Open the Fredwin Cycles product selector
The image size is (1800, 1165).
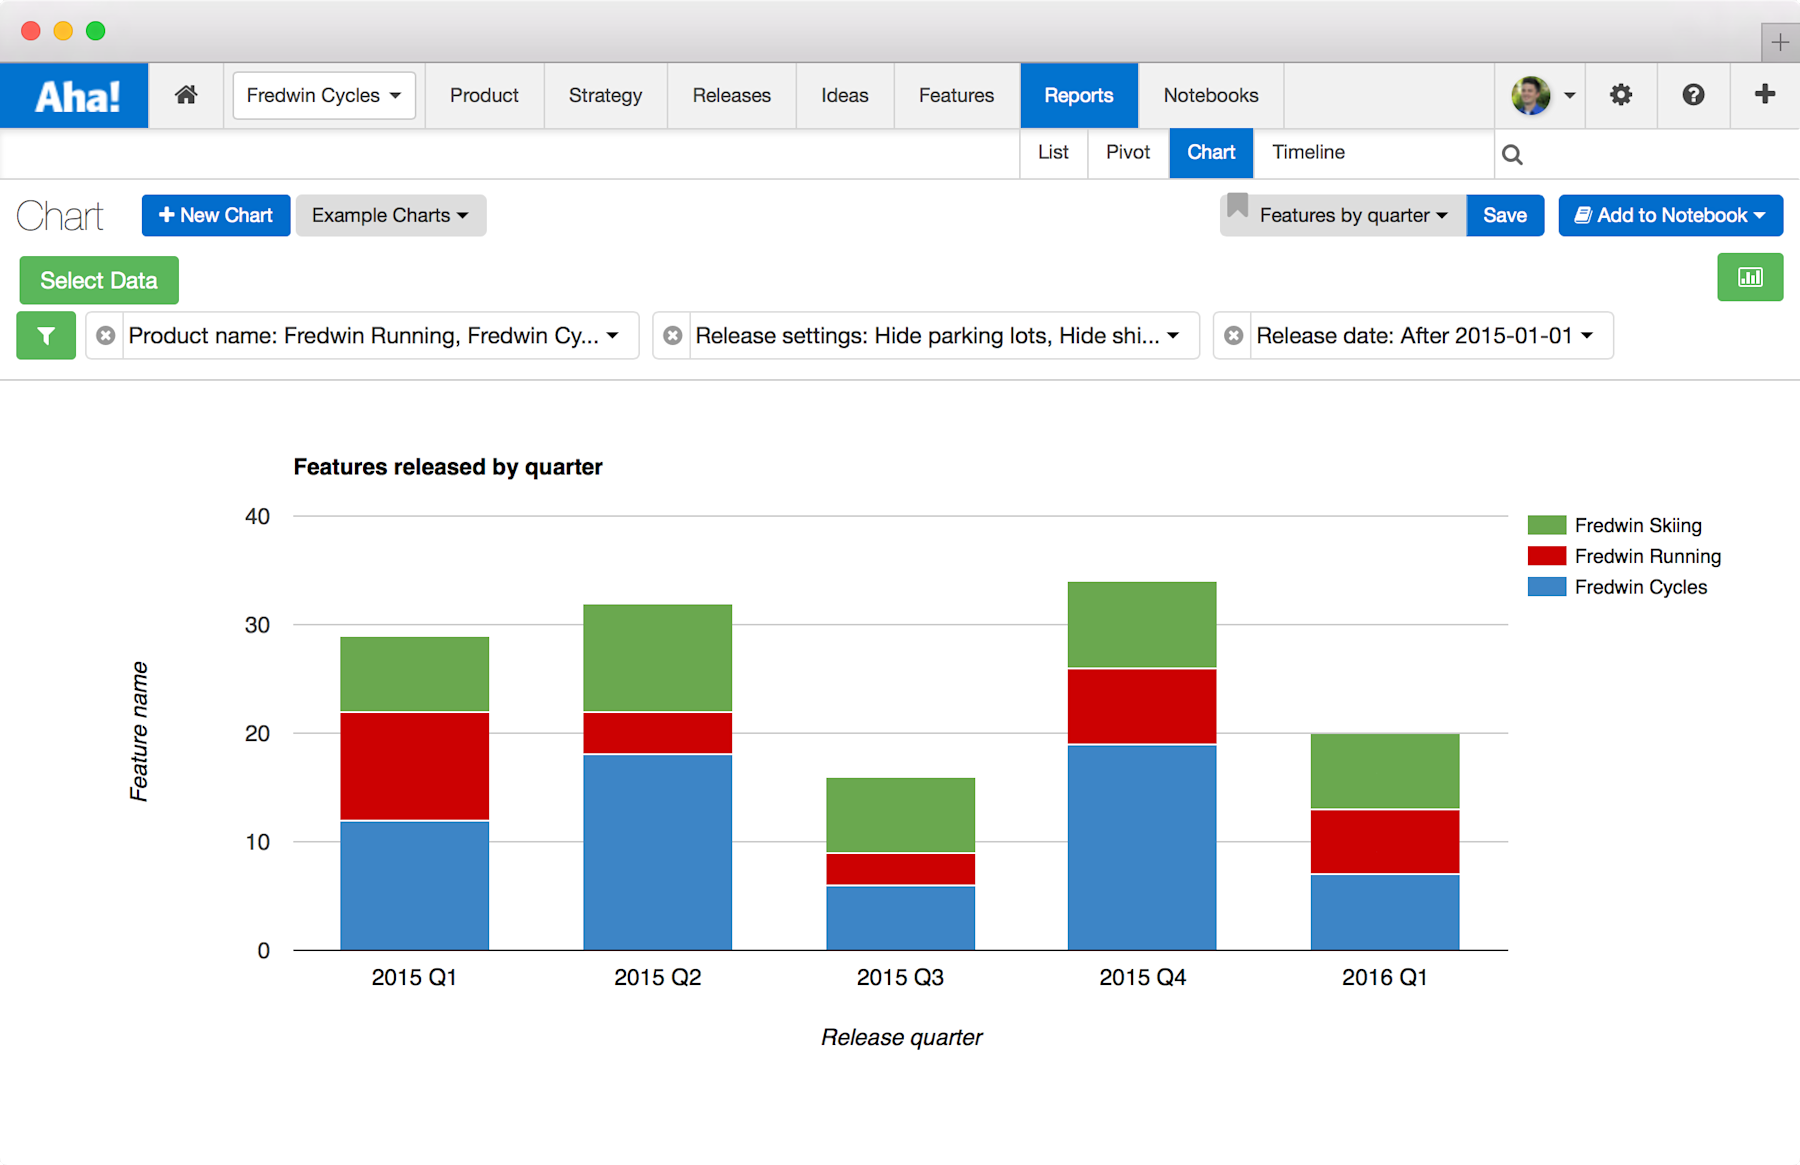tap(323, 95)
